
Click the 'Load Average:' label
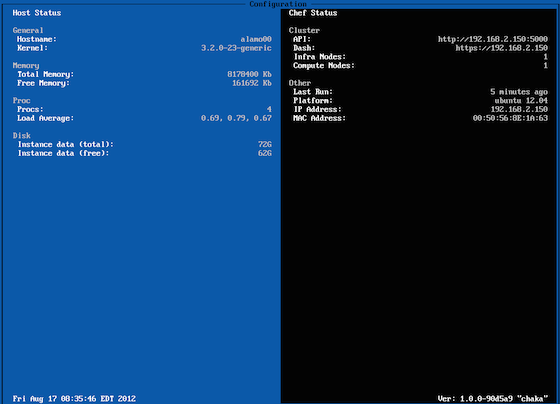coord(45,118)
